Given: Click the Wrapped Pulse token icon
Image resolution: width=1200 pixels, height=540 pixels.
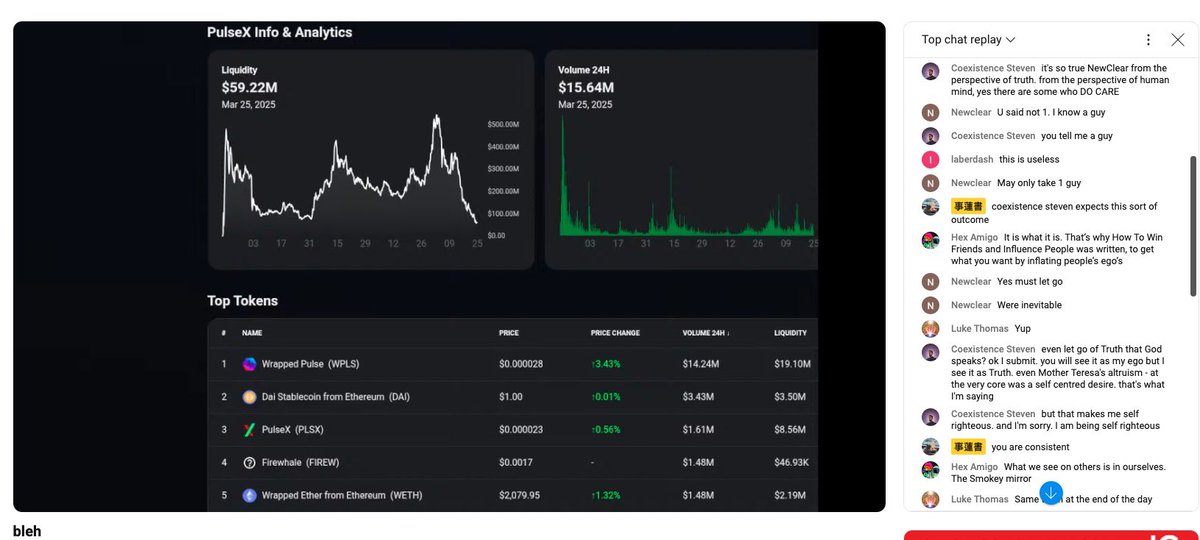Looking at the screenshot, I should click(x=250, y=364).
